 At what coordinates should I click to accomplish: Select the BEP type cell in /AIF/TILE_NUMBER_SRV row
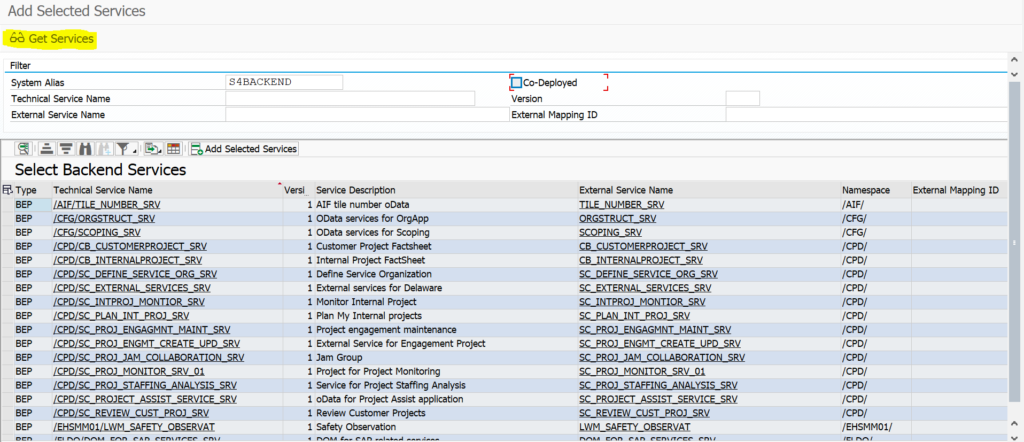[33, 204]
